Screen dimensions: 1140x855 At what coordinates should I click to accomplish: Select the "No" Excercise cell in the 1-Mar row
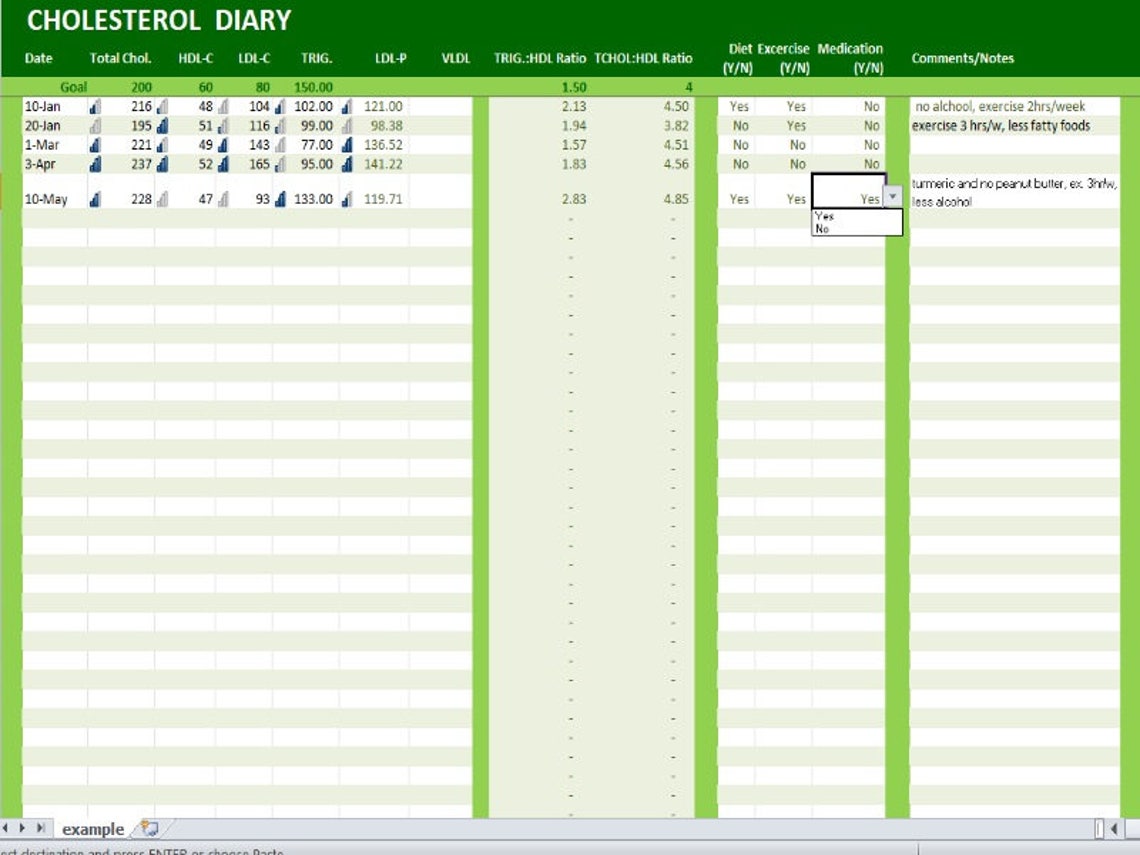pos(795,143)
